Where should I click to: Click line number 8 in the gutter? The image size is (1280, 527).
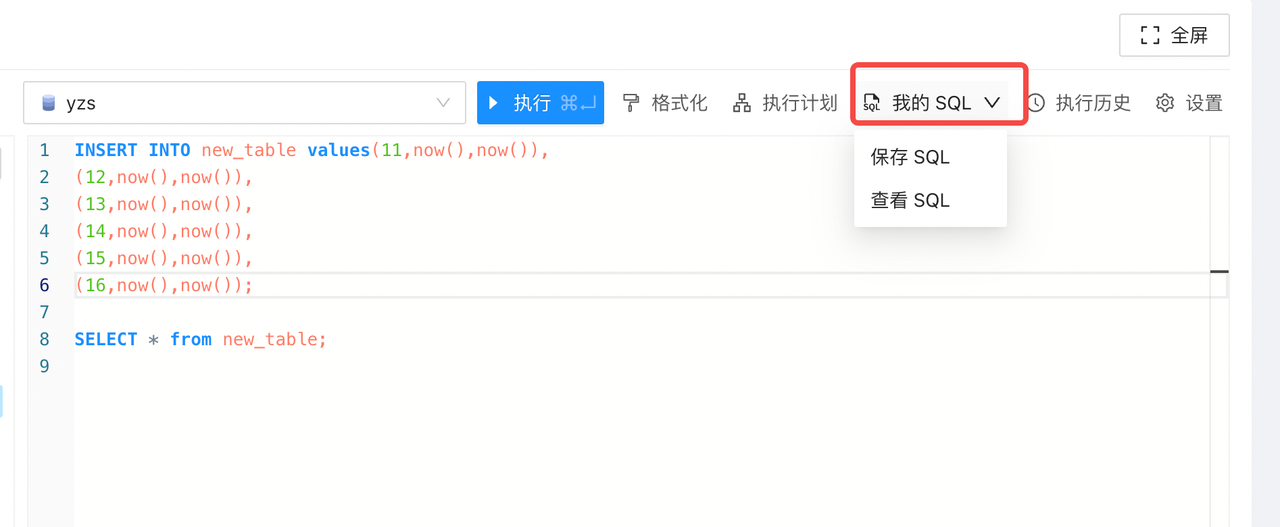pyautogui.click(x=44, y=339)
